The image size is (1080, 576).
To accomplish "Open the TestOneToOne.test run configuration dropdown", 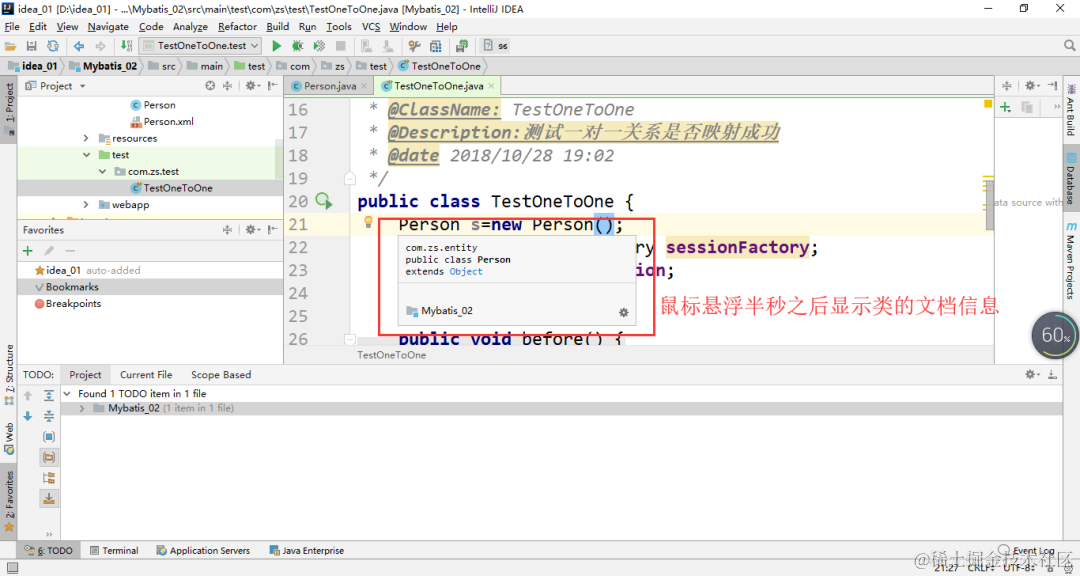I will (x=201, y=45).
